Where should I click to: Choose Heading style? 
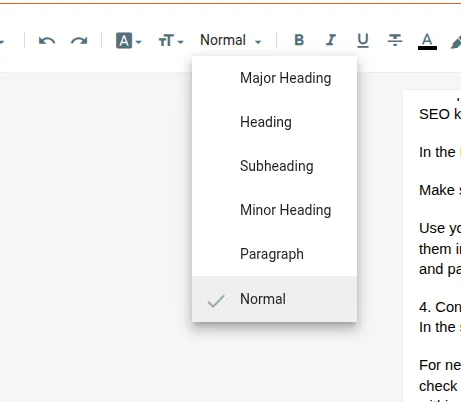click(x=274, y=122)
